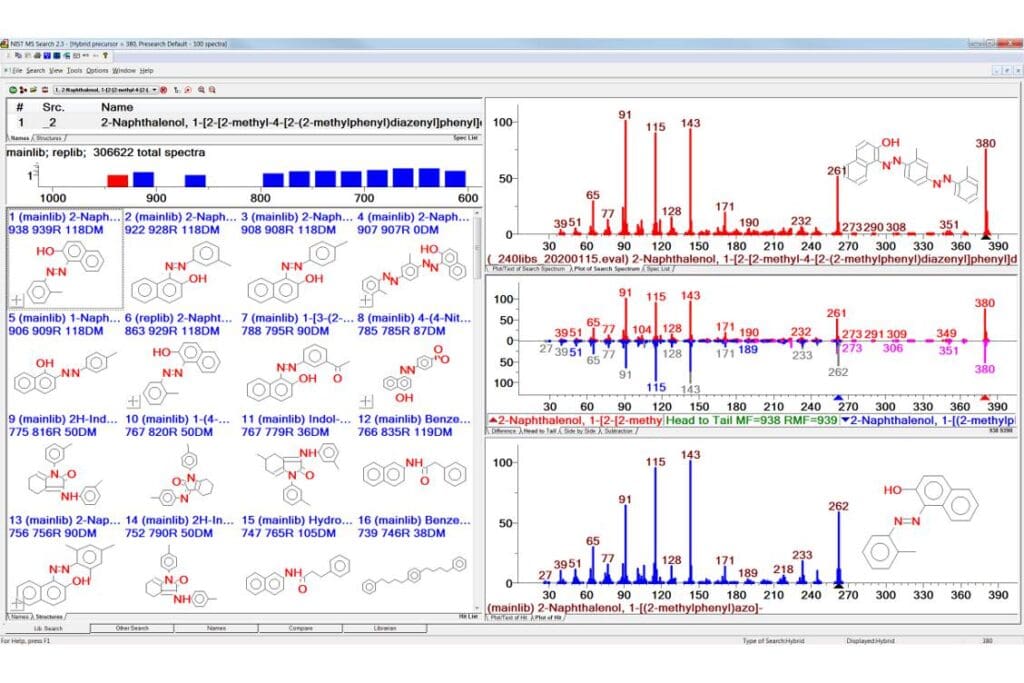Enable the Subtraction comparison mode
The height and width of the screenshot is (683, 1024).
point(619,433)
